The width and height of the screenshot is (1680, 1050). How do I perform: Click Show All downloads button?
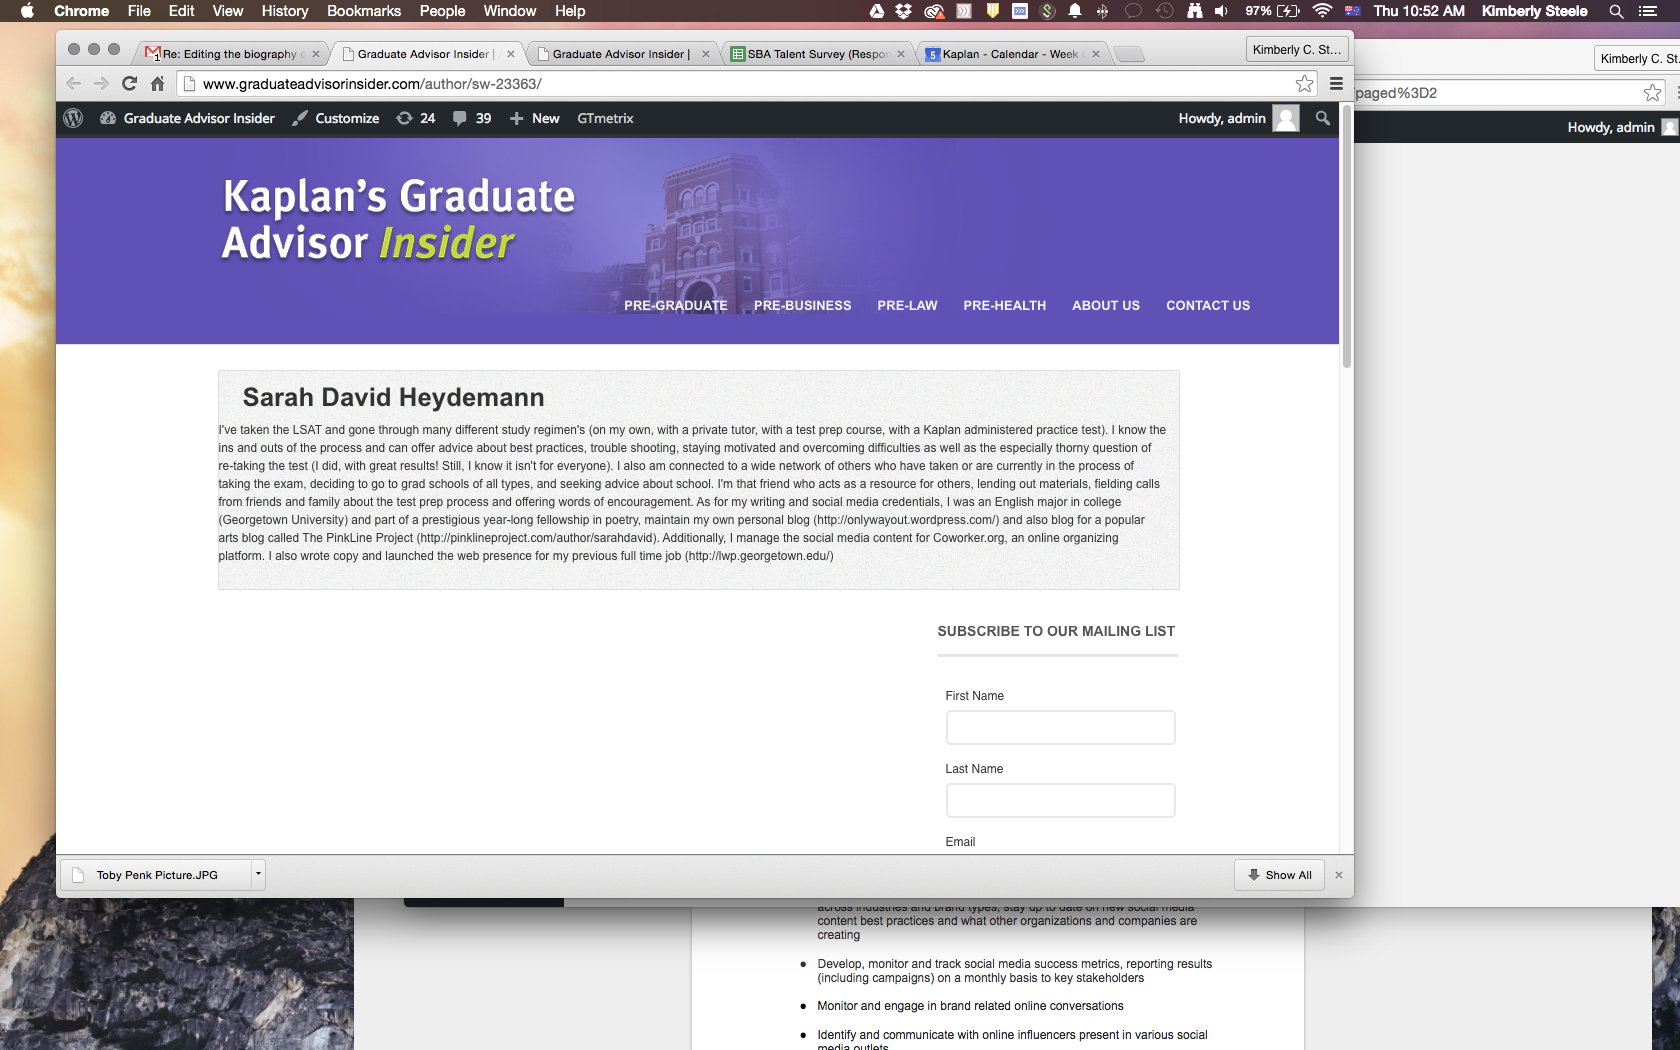(1279, 875)
